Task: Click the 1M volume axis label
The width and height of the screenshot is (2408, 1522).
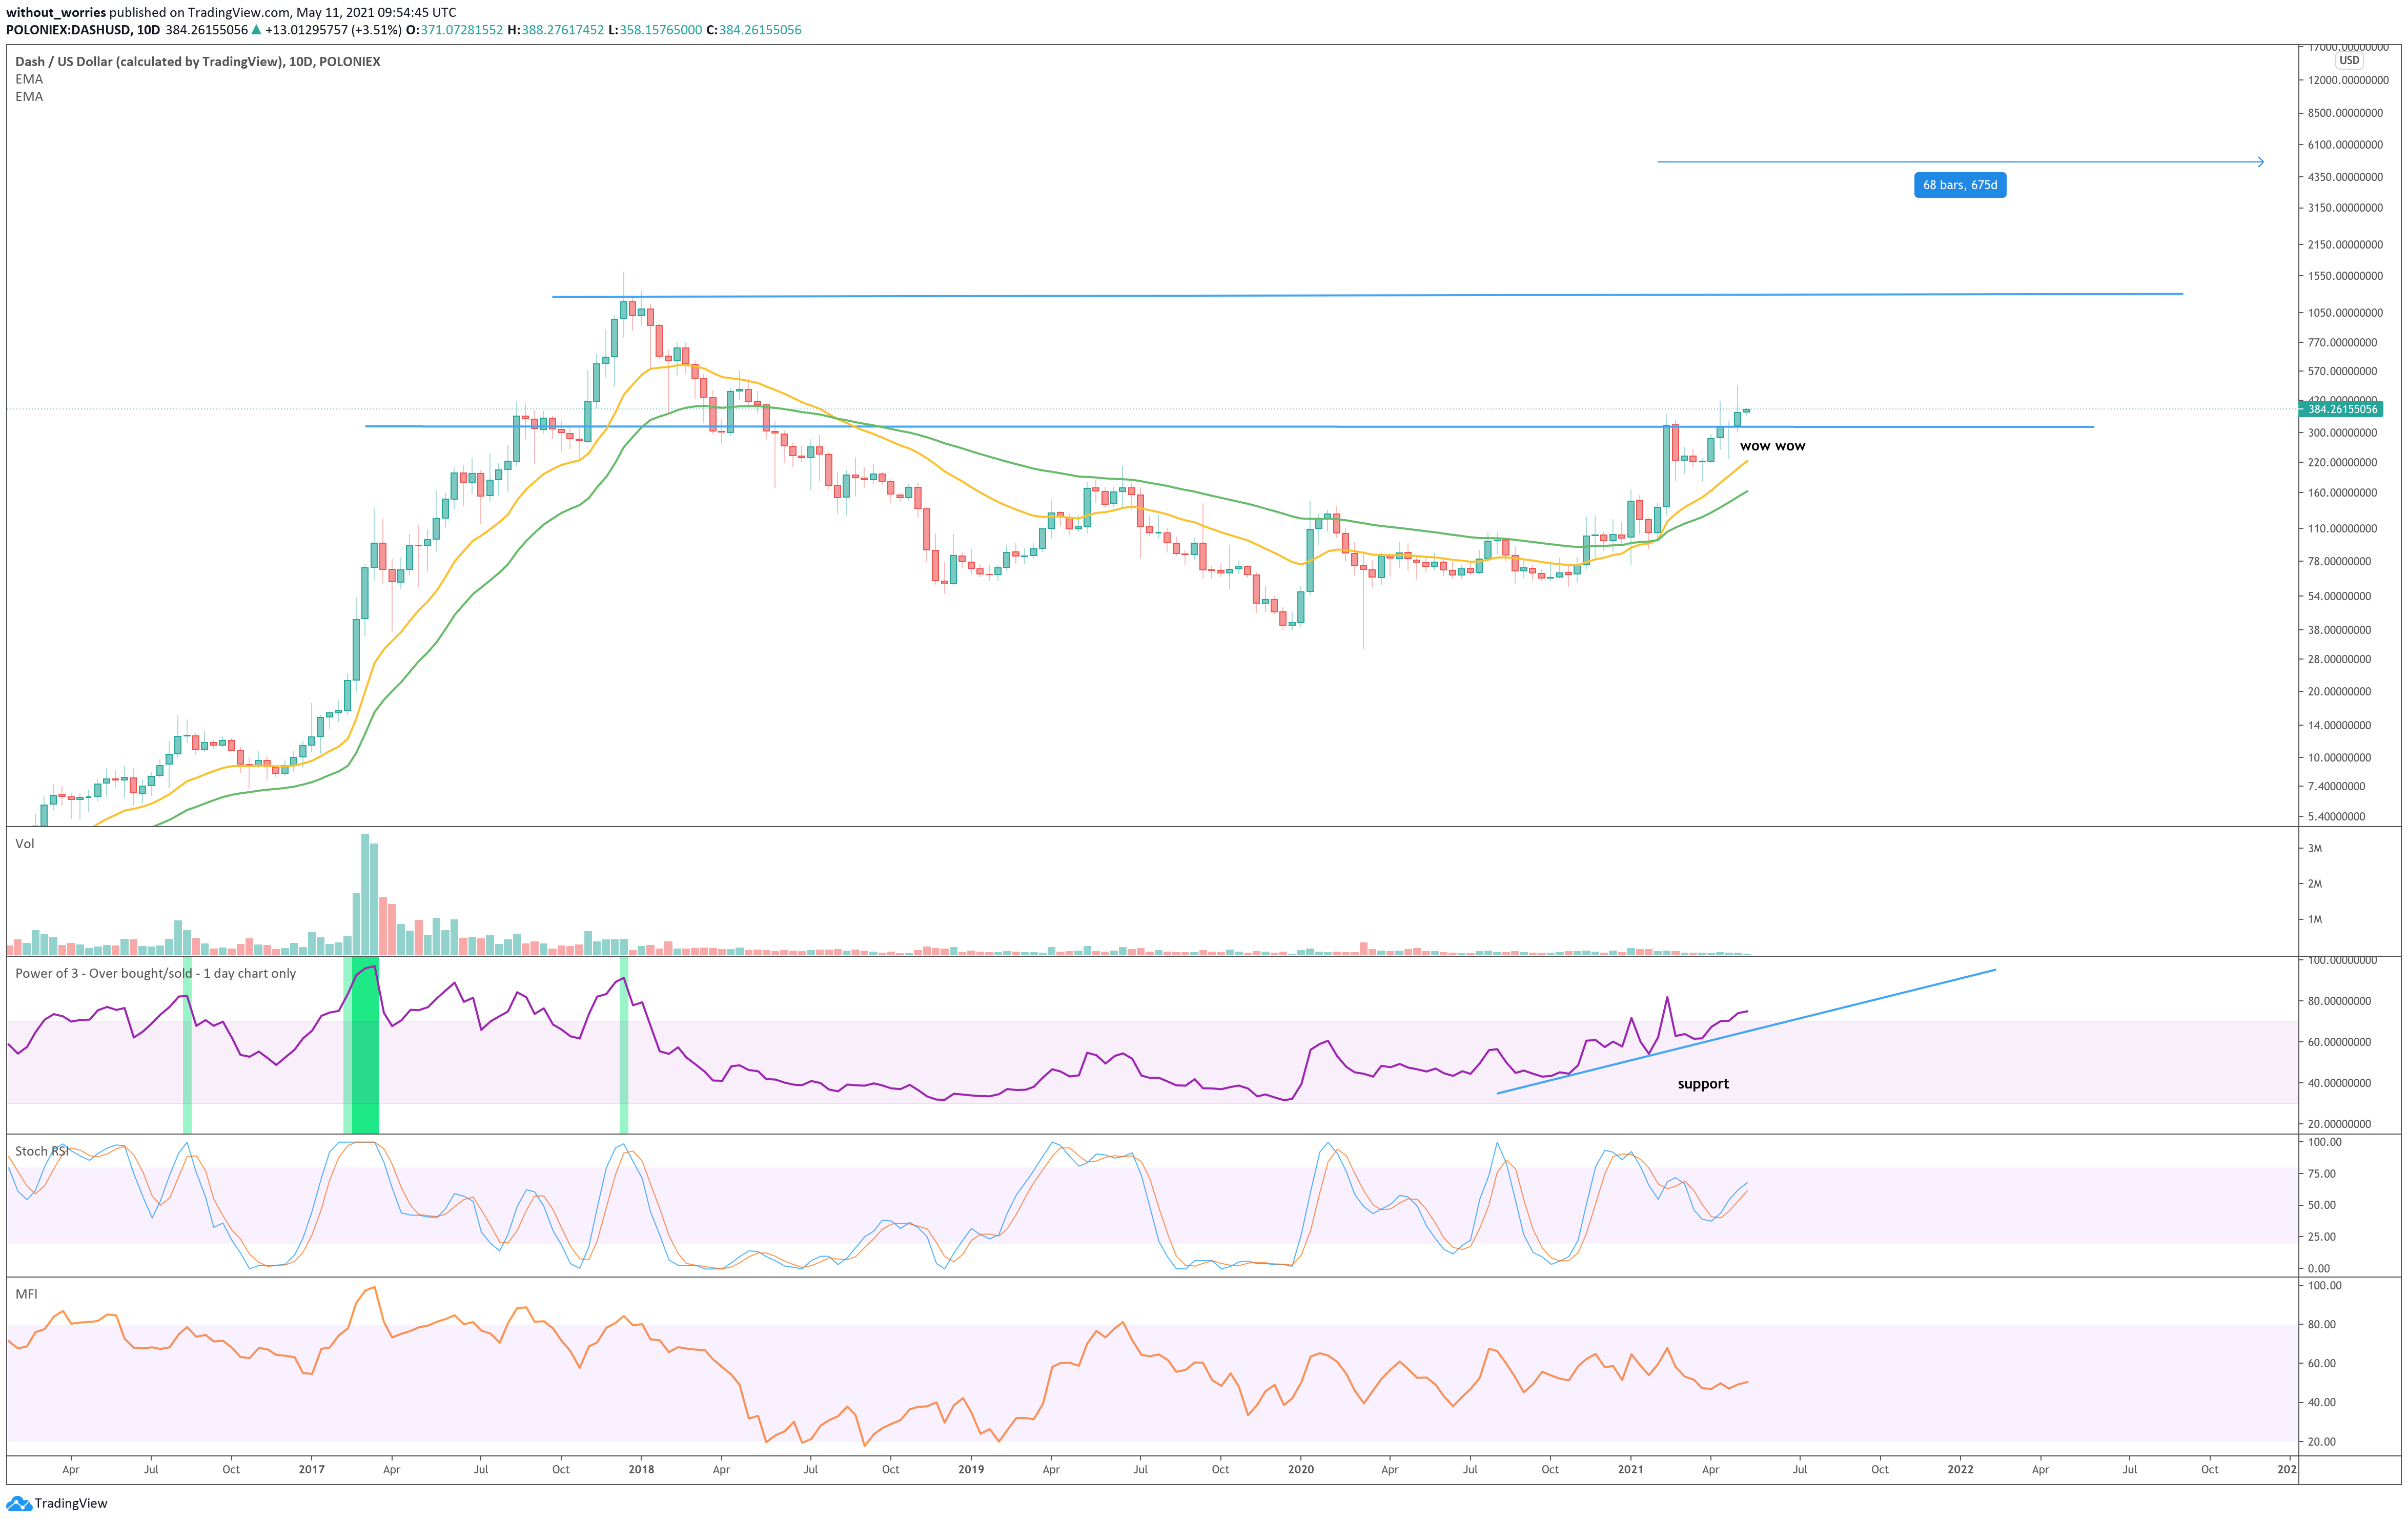Action: point(2315,919)
